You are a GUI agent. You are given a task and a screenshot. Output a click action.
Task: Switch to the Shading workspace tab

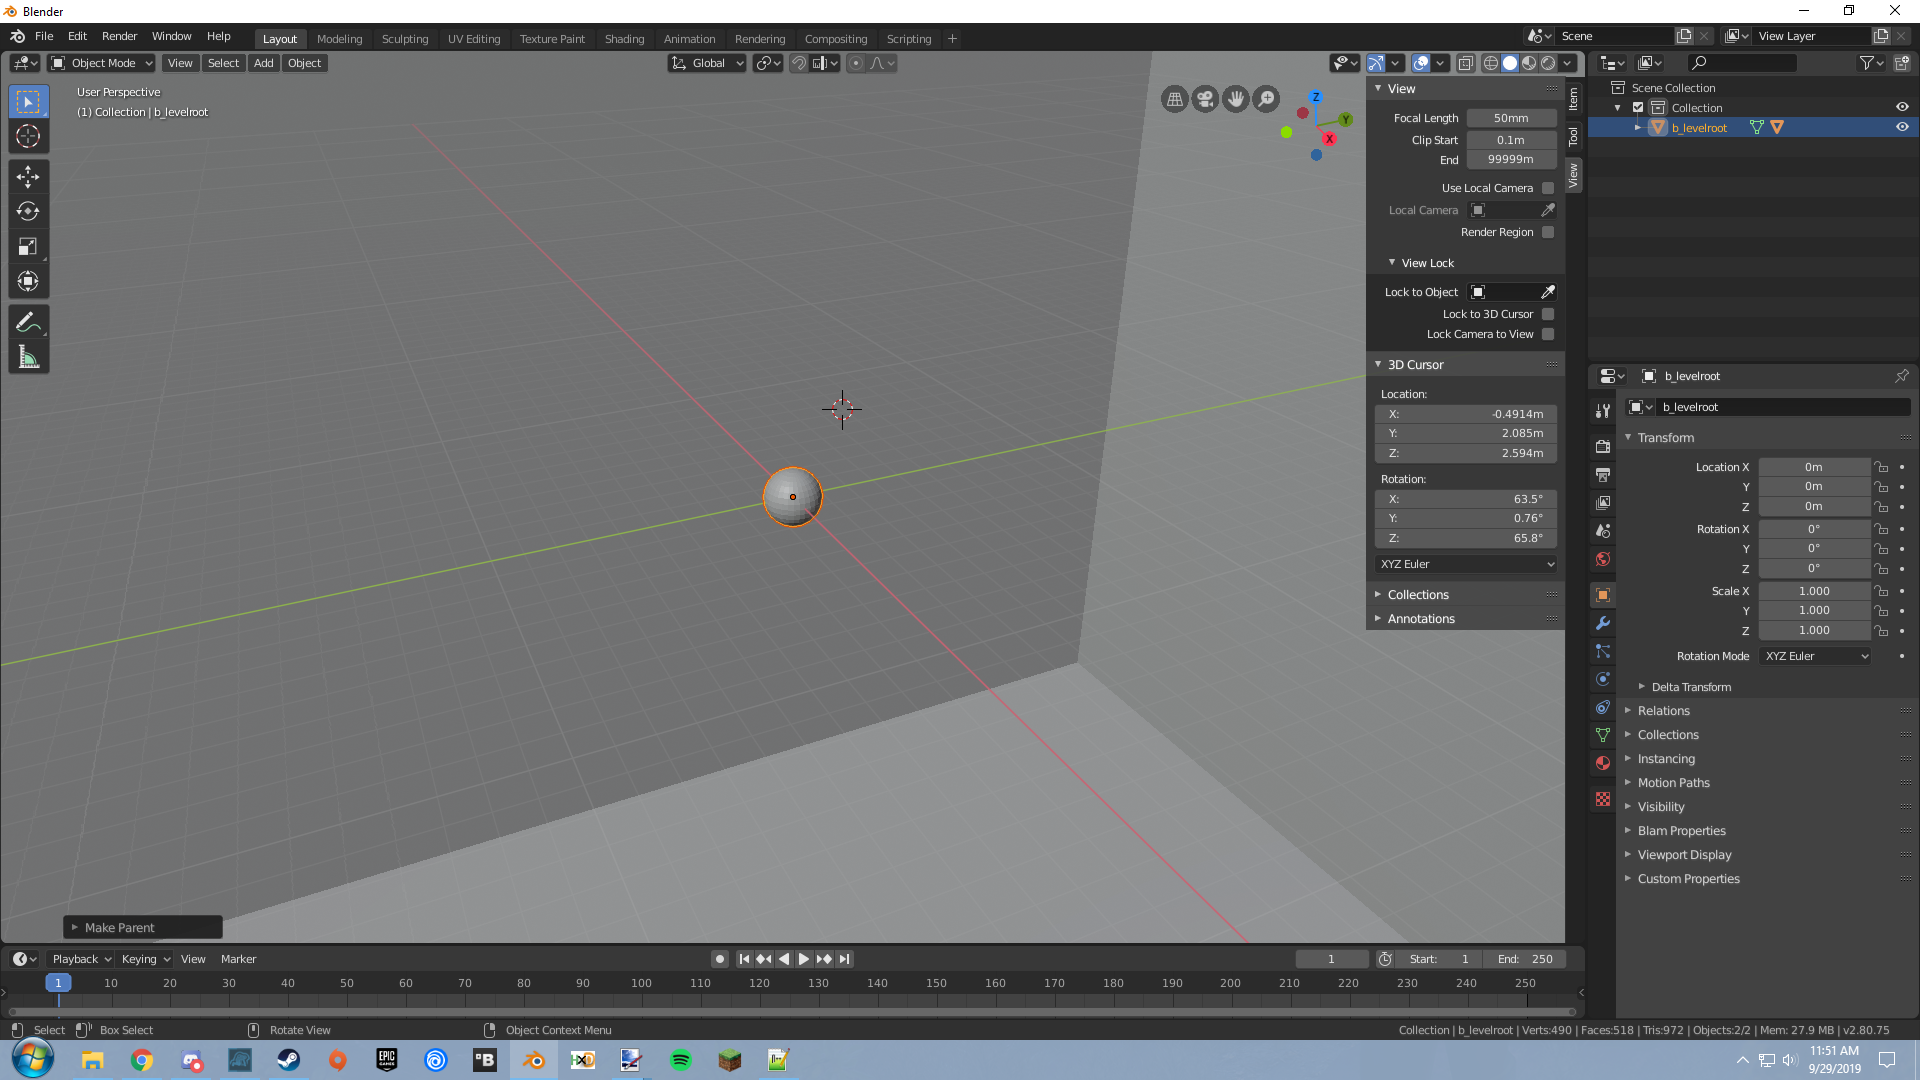(624, 39)
